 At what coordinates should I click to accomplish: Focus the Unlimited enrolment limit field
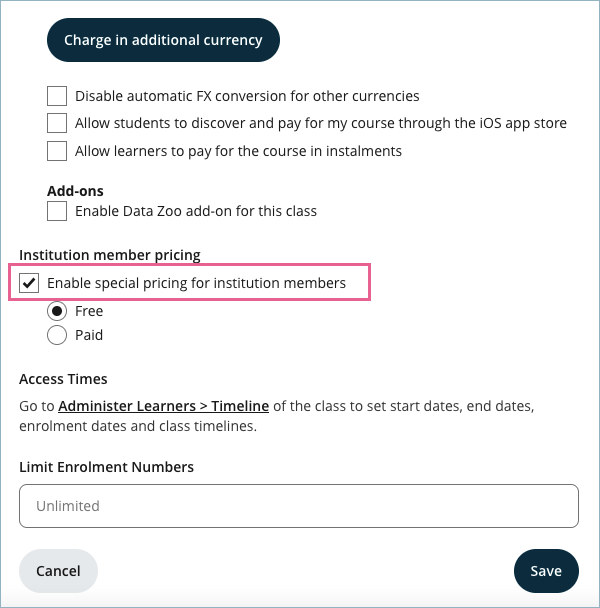pos(298,506)
